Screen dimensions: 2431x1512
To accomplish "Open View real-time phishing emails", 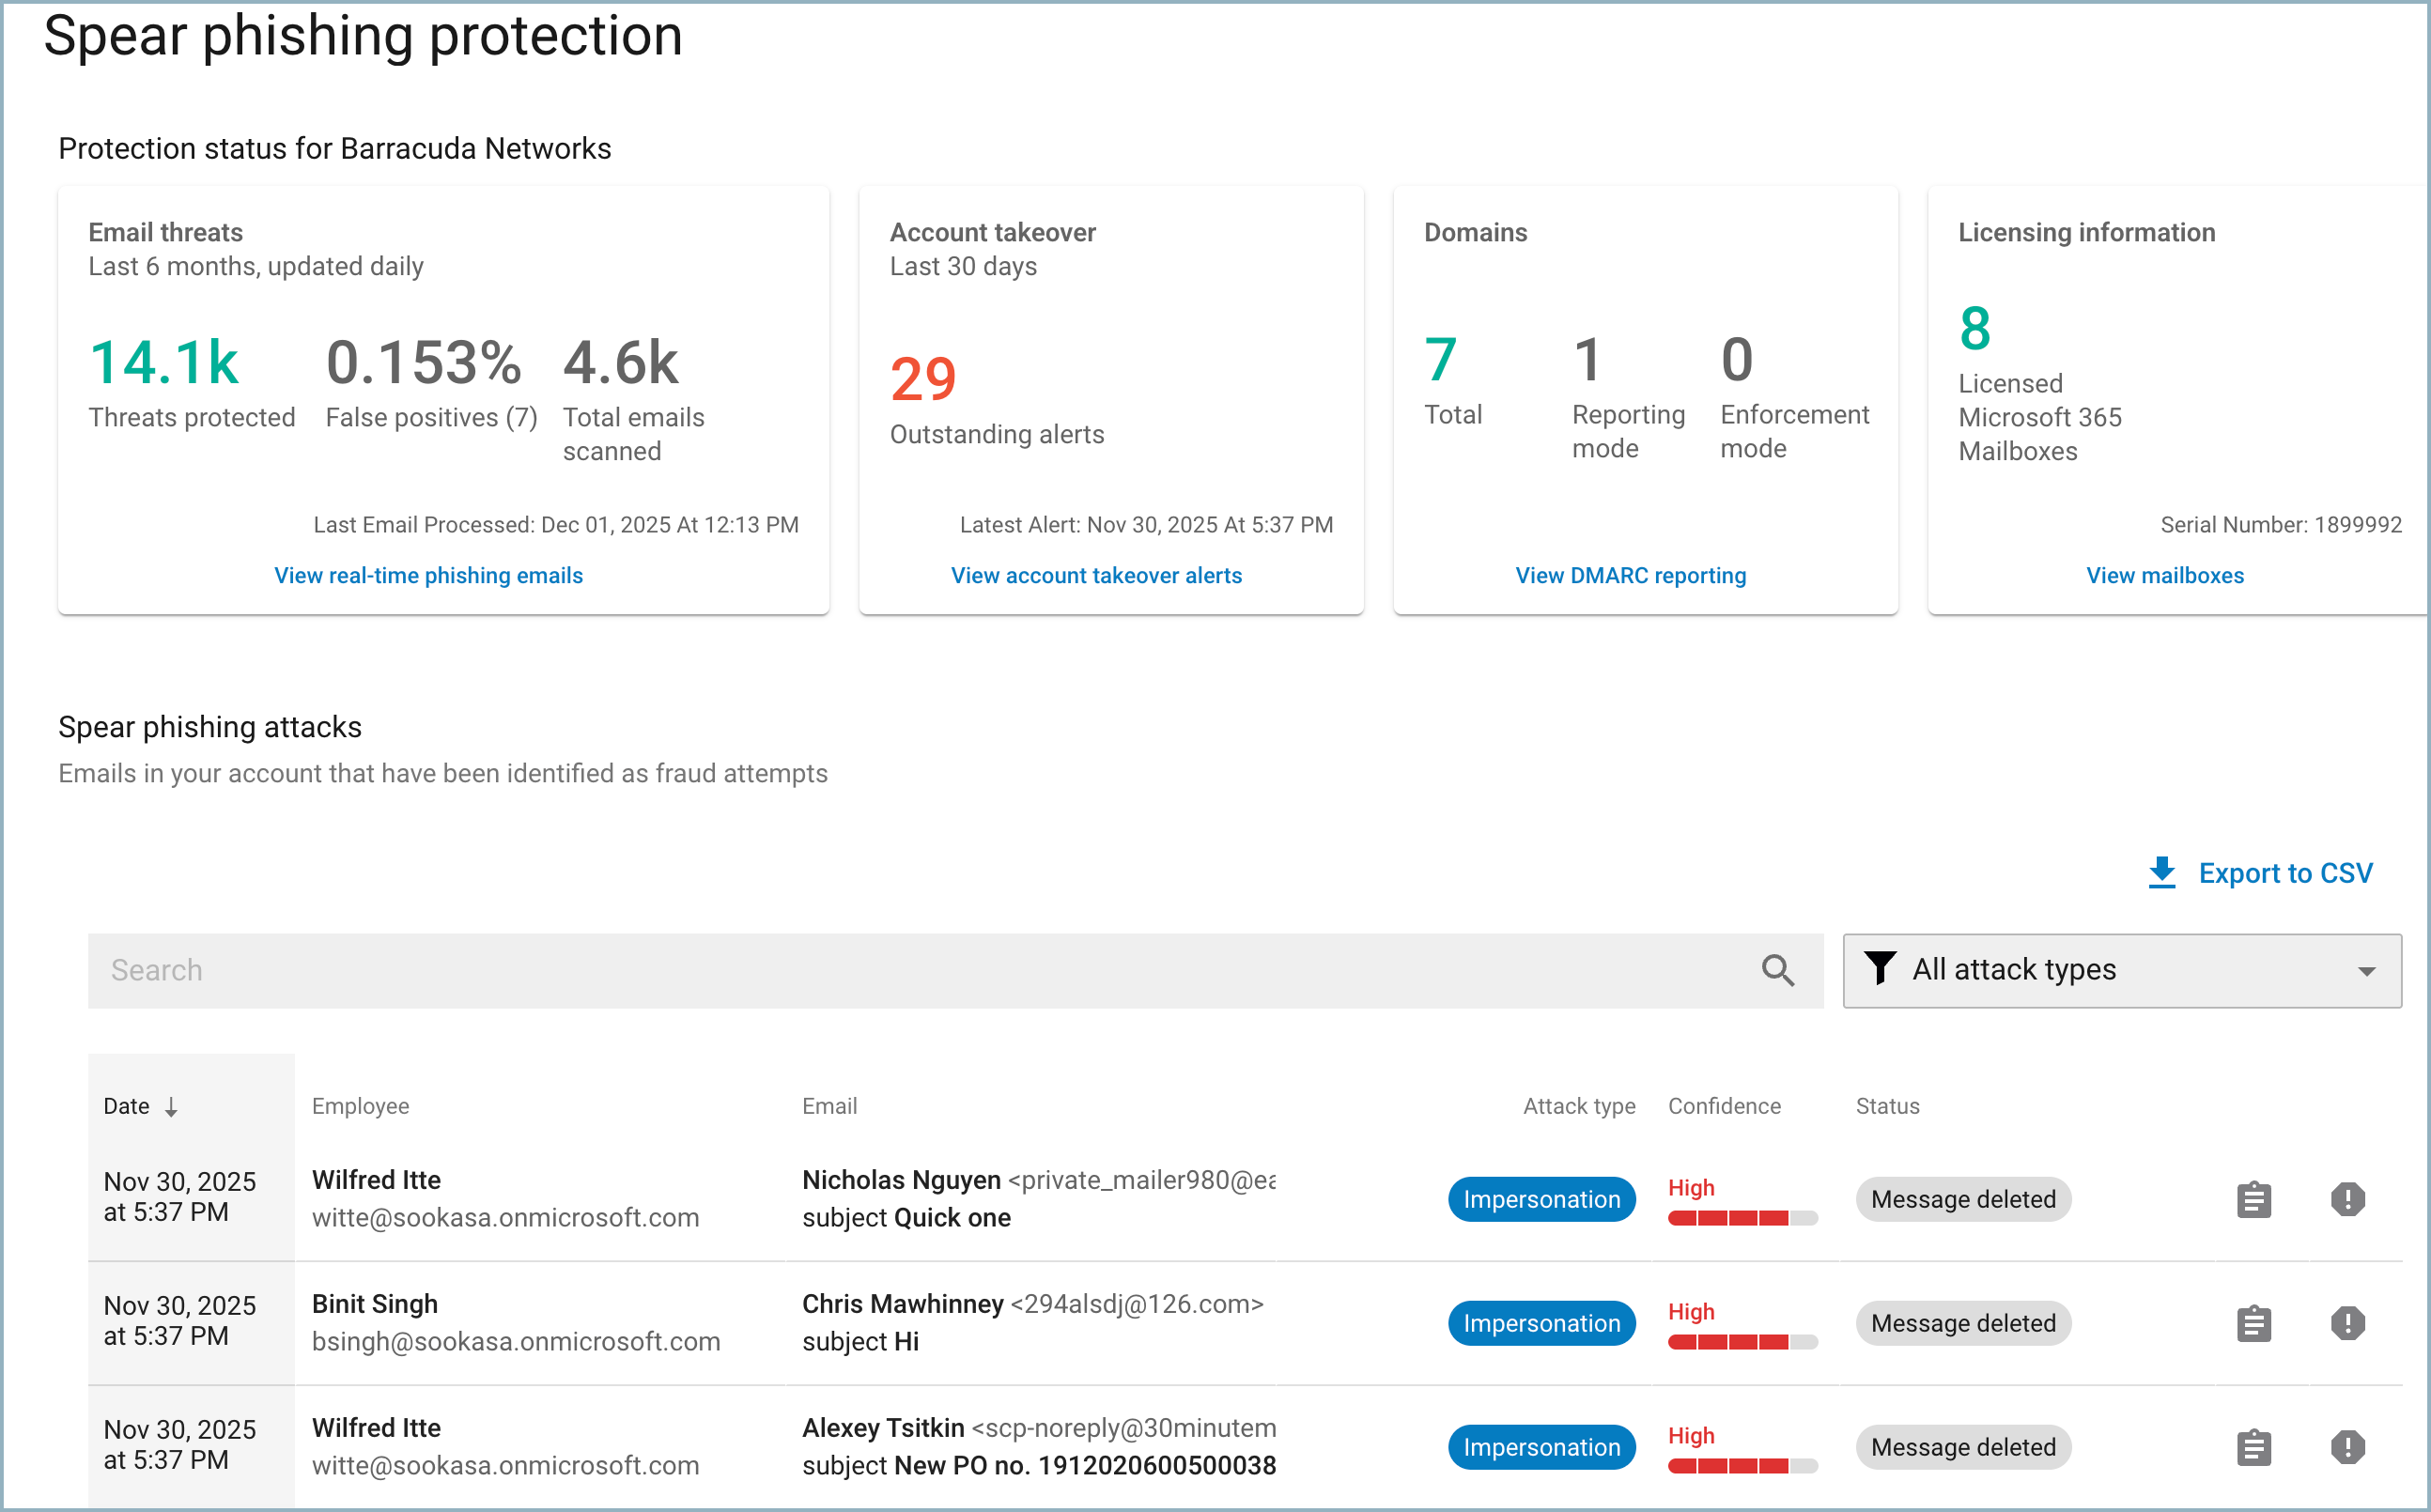I will tap(428, 575).
